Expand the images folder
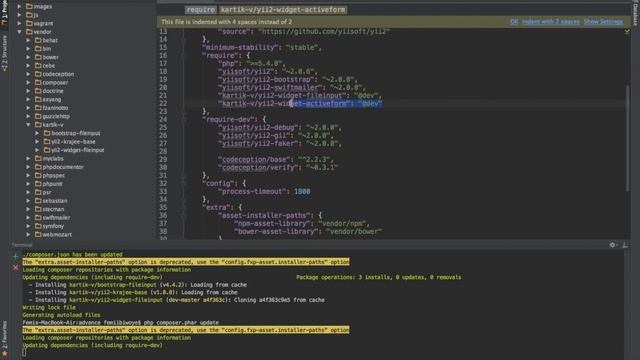The height and width of the screenshot is (360, 640). (x=19, y=7)
